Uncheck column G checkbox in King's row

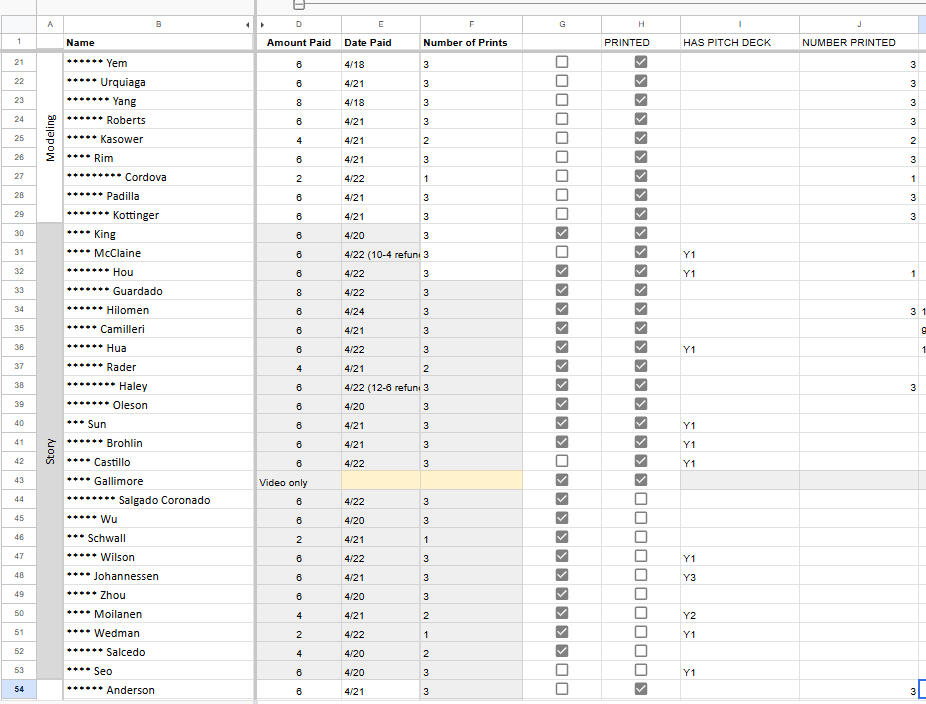pos(562,234)
